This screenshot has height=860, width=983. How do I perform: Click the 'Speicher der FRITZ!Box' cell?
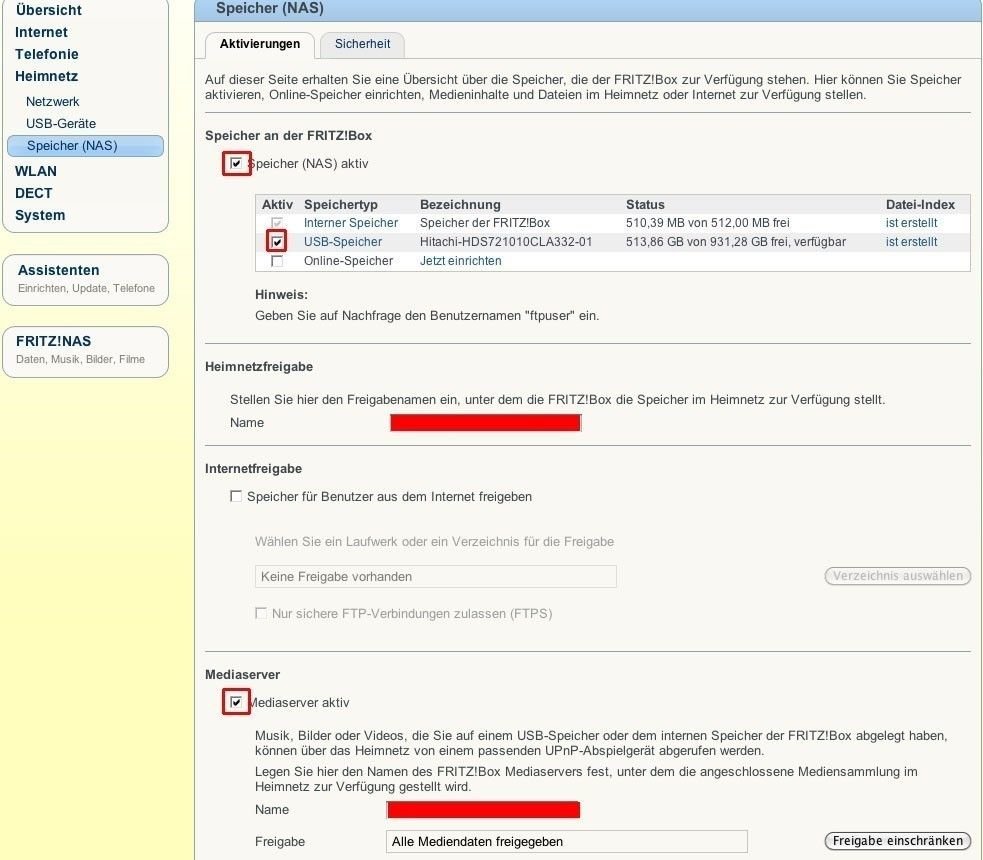[485, 223]
